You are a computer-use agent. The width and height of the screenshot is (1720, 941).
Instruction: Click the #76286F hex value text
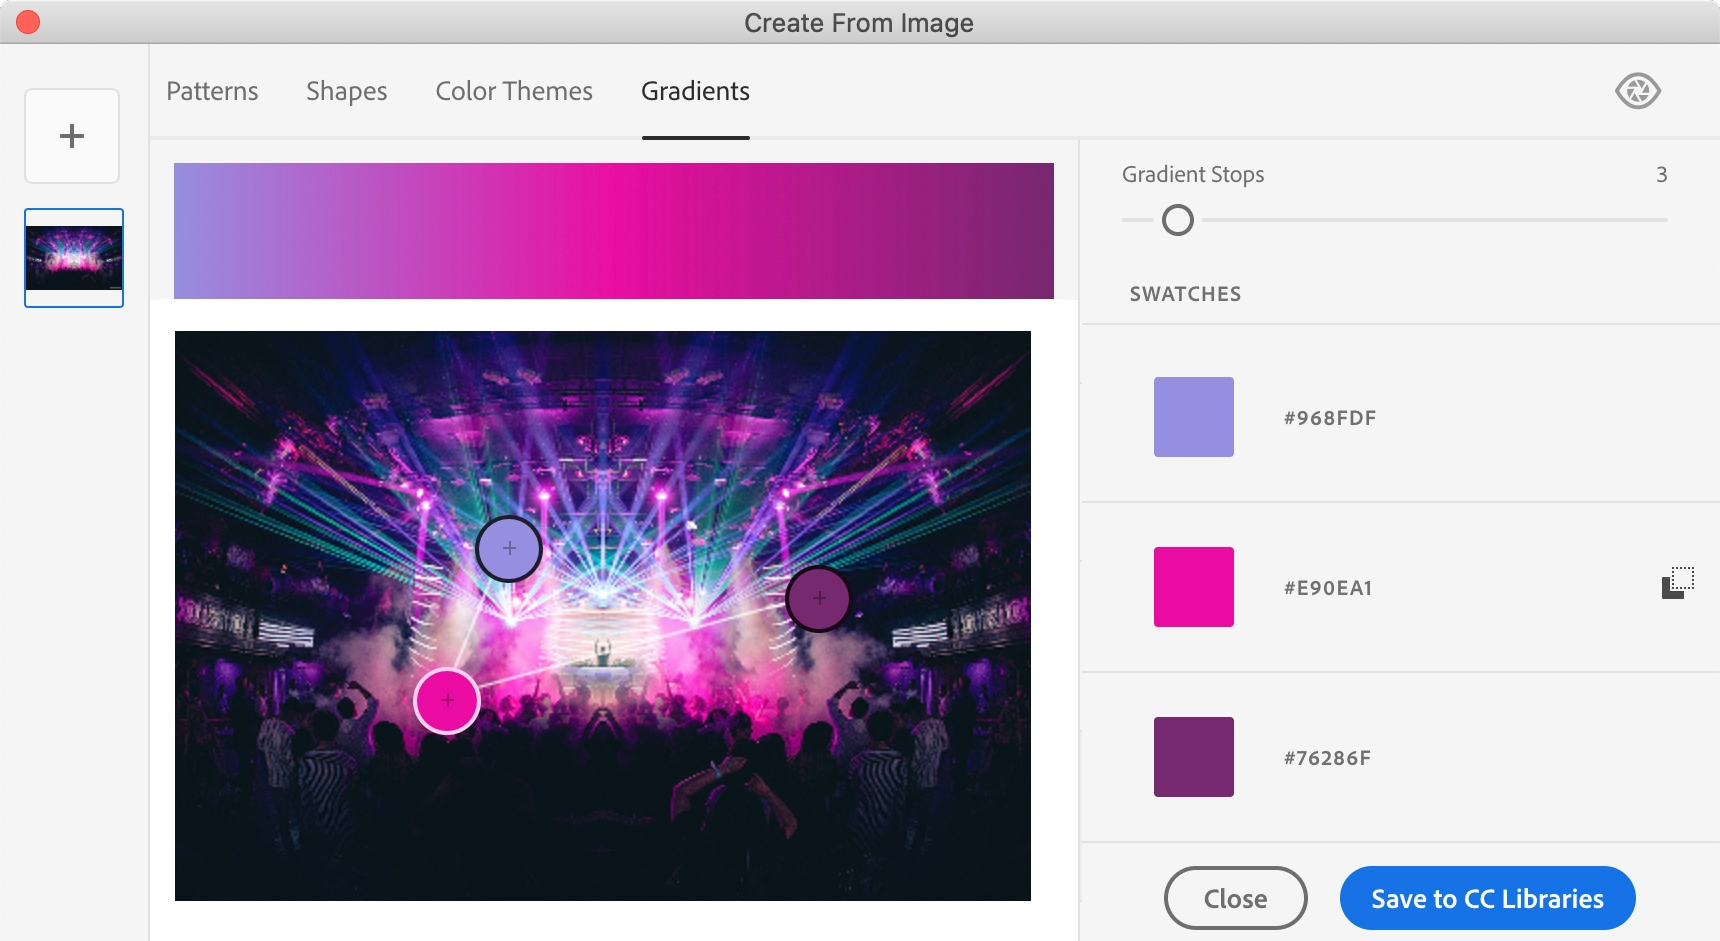tap(1327, 758)
